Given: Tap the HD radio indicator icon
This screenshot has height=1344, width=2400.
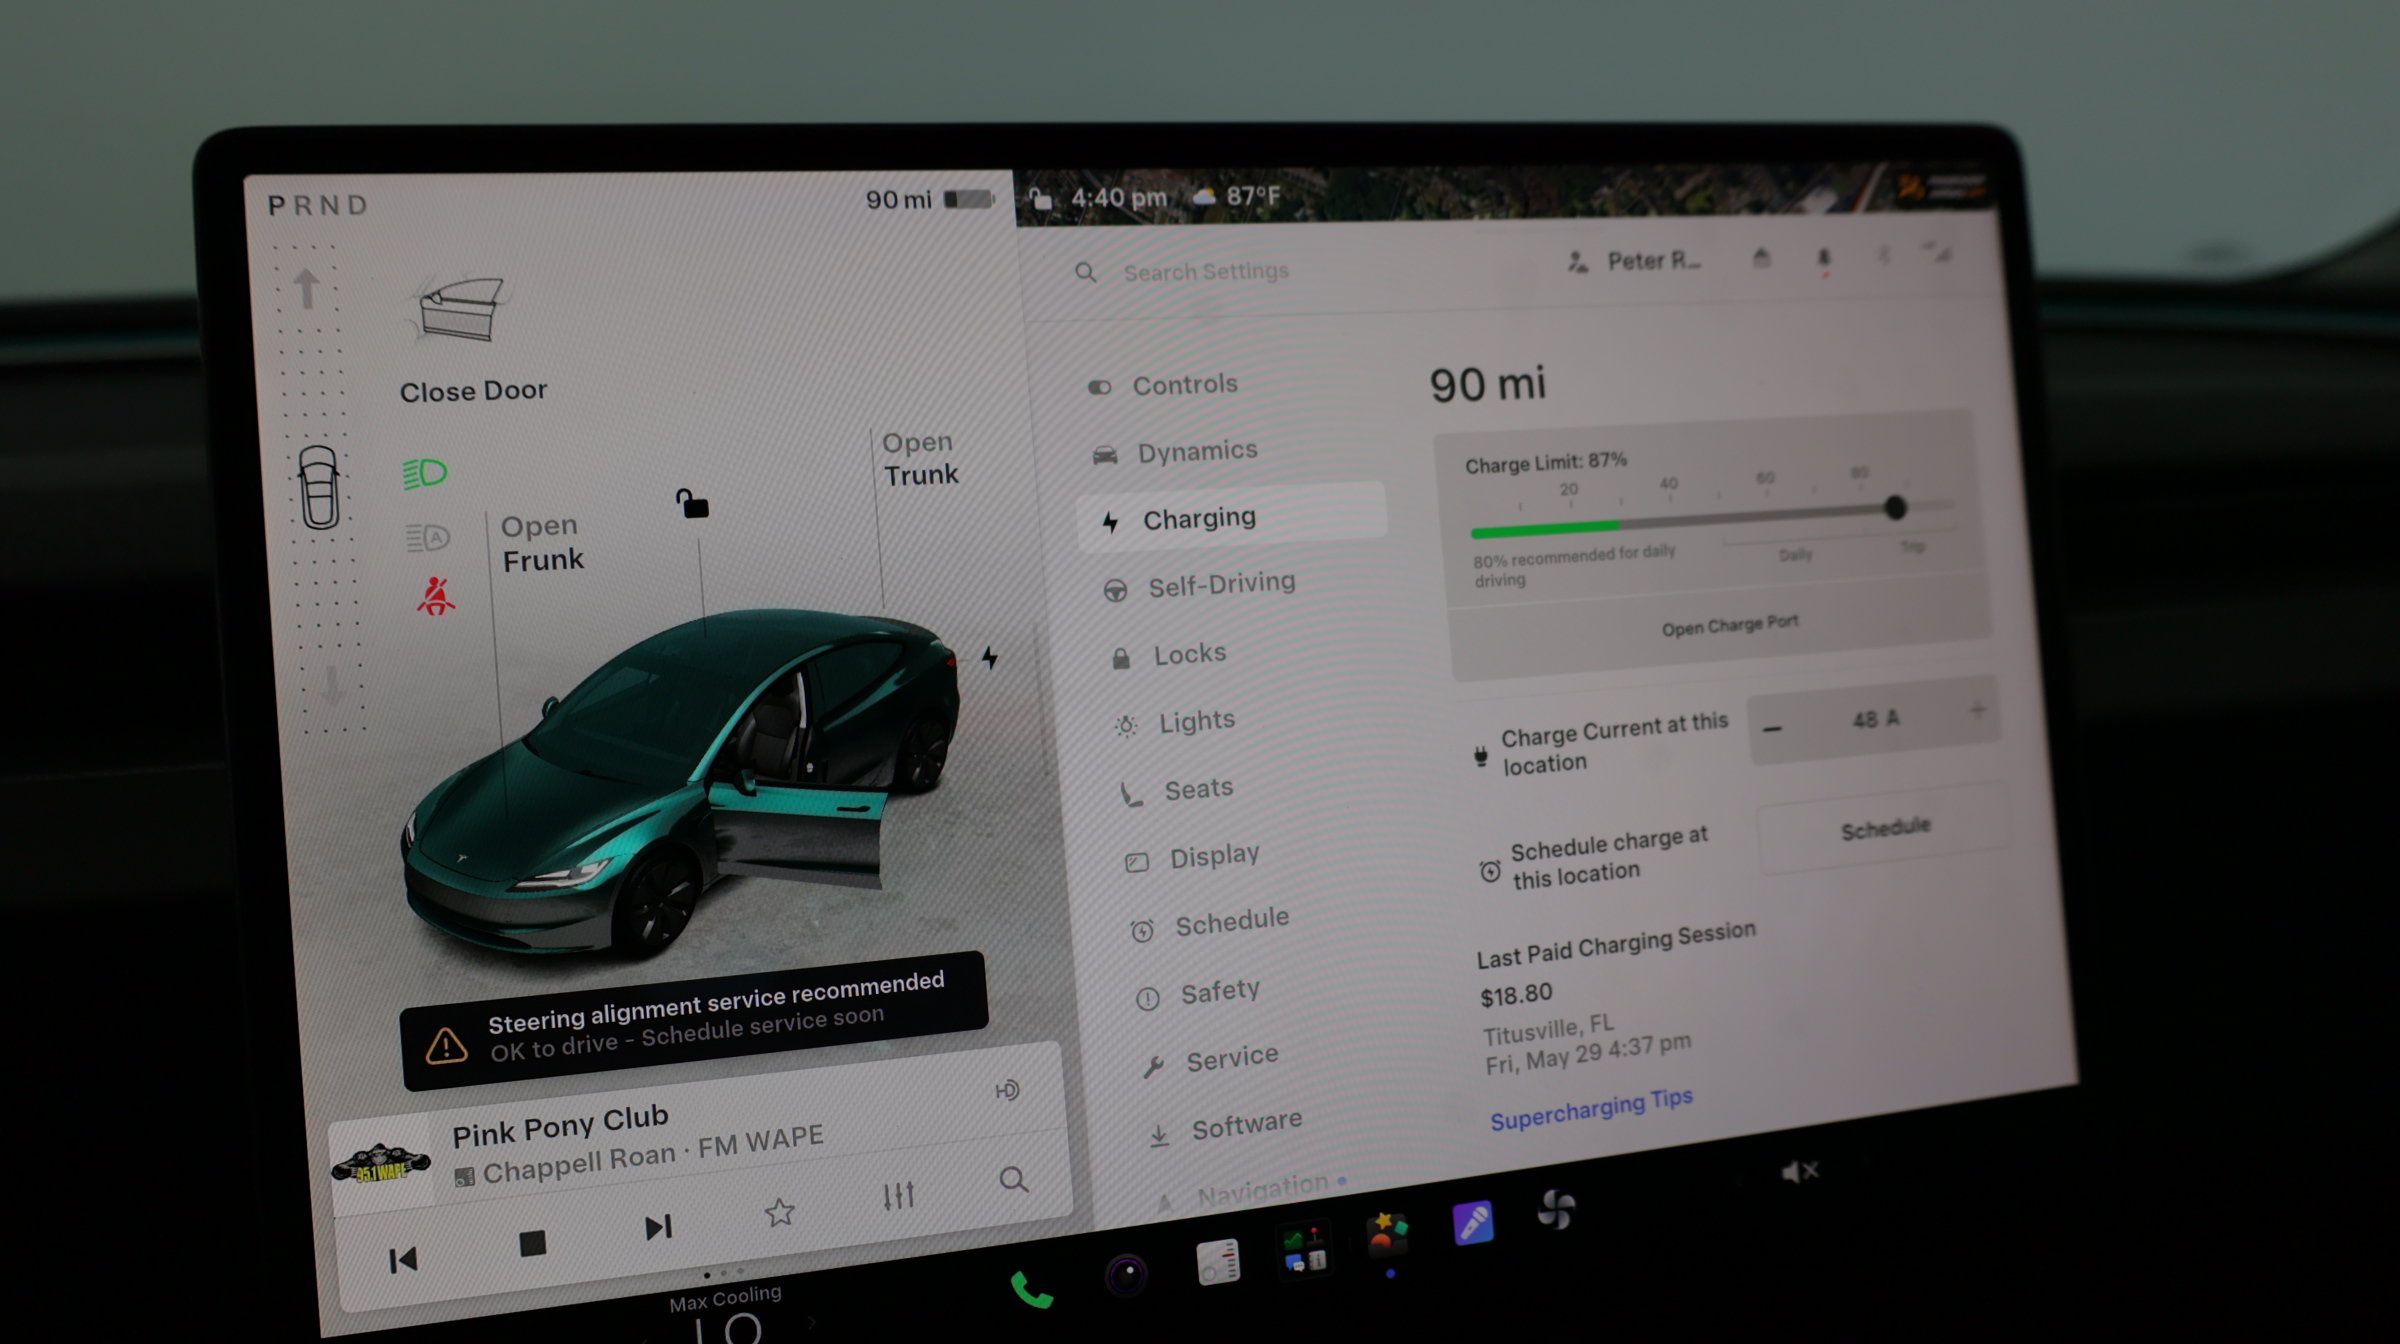Looking at the screenshot, I should pyautogui.click(x=1007, y=1090).
